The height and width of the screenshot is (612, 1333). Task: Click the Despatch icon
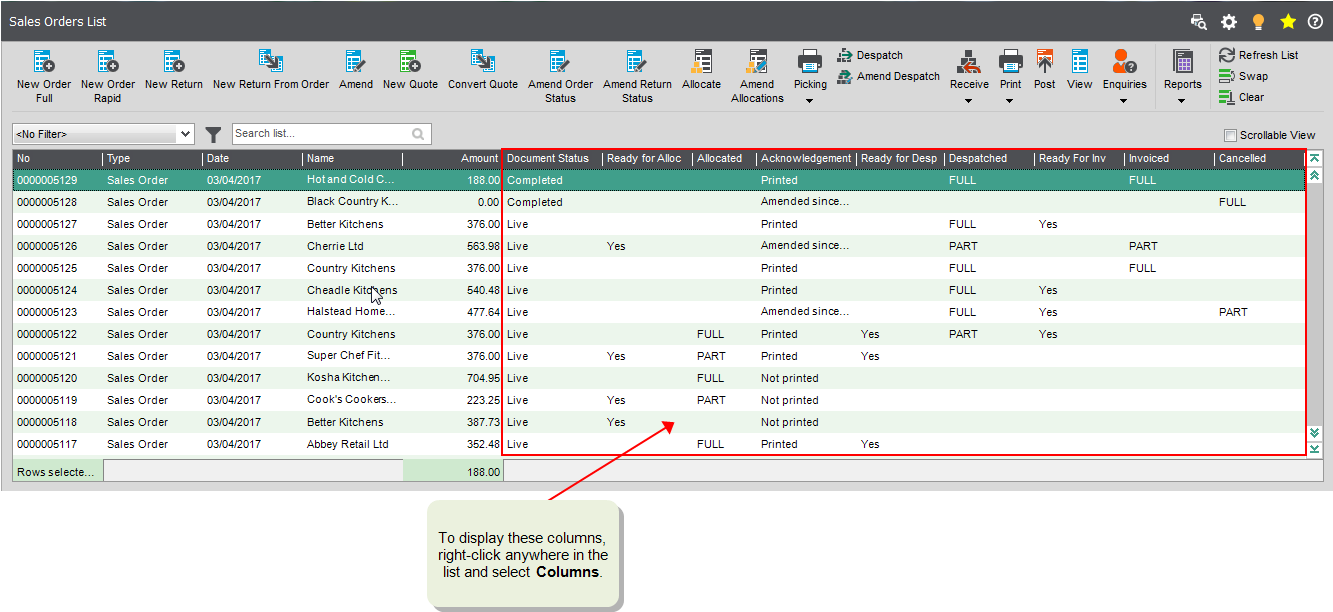tap(869, 55)
